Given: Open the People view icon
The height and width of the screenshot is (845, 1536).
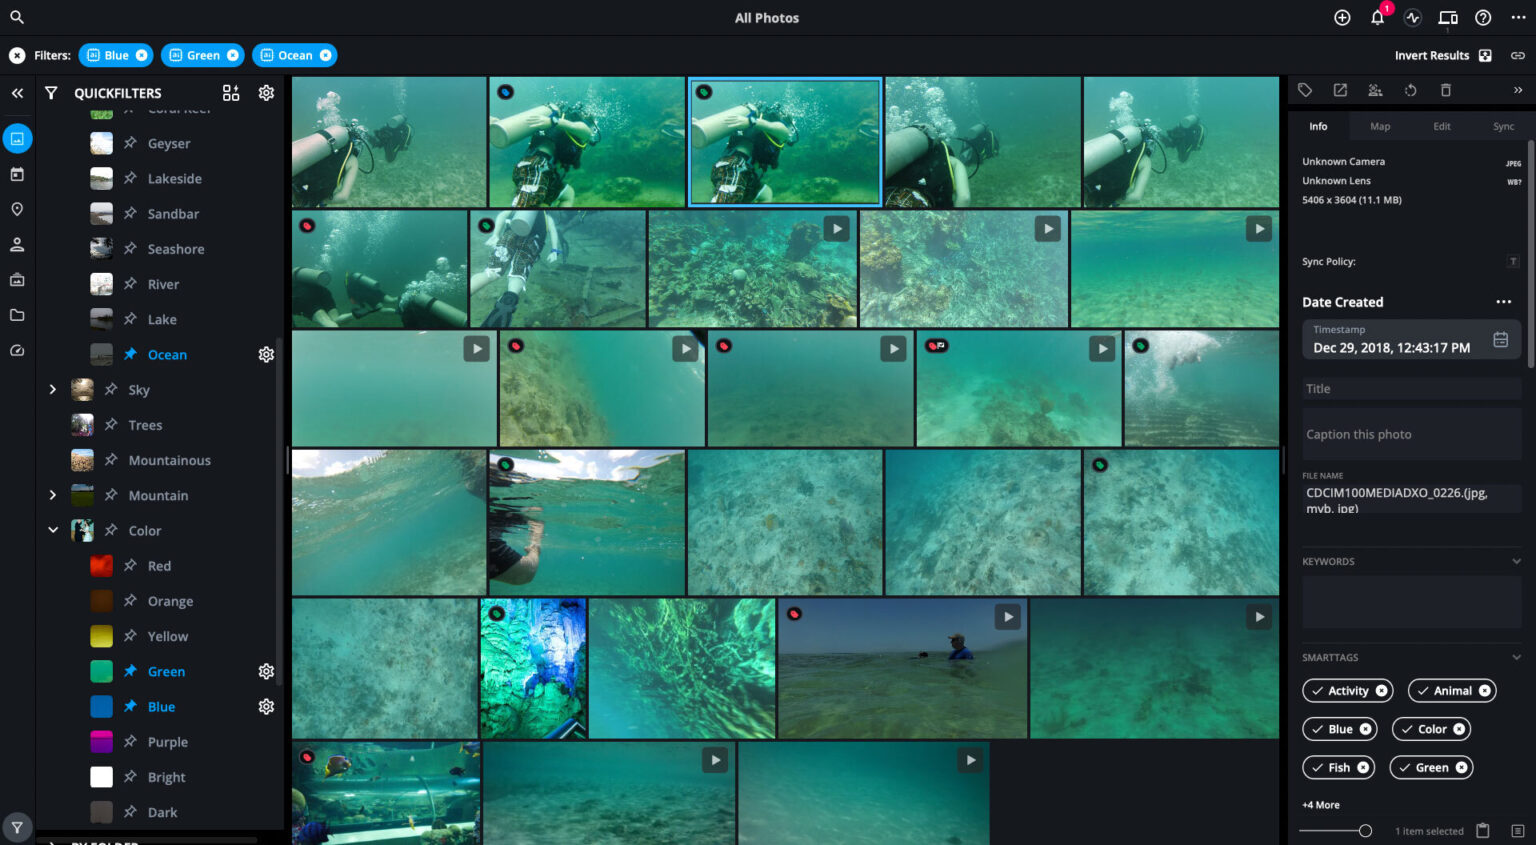Looking at the screenshot, I should click(16, 244).
